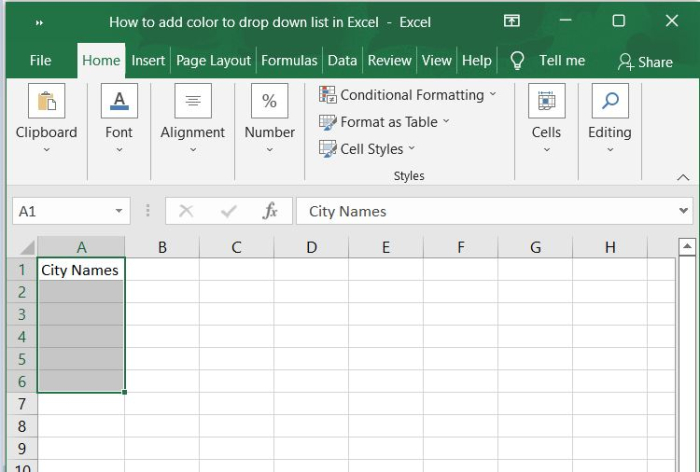Screen dimensions: 700x472
Task: Click the Cell Styles icon
Action: 328,149
